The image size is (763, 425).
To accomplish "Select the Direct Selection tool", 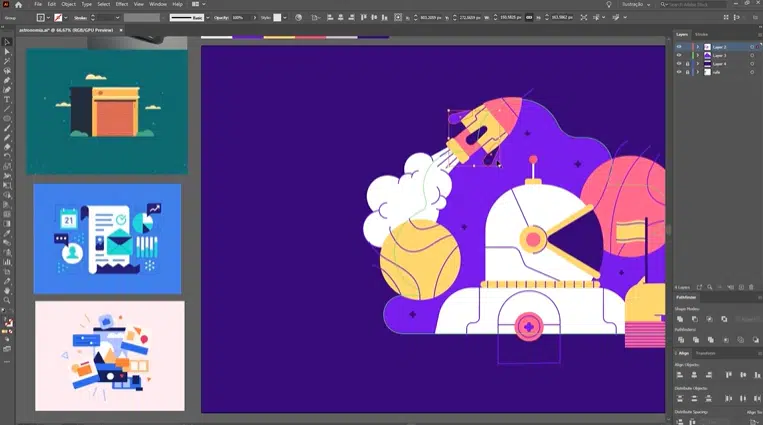I will 7,51.
